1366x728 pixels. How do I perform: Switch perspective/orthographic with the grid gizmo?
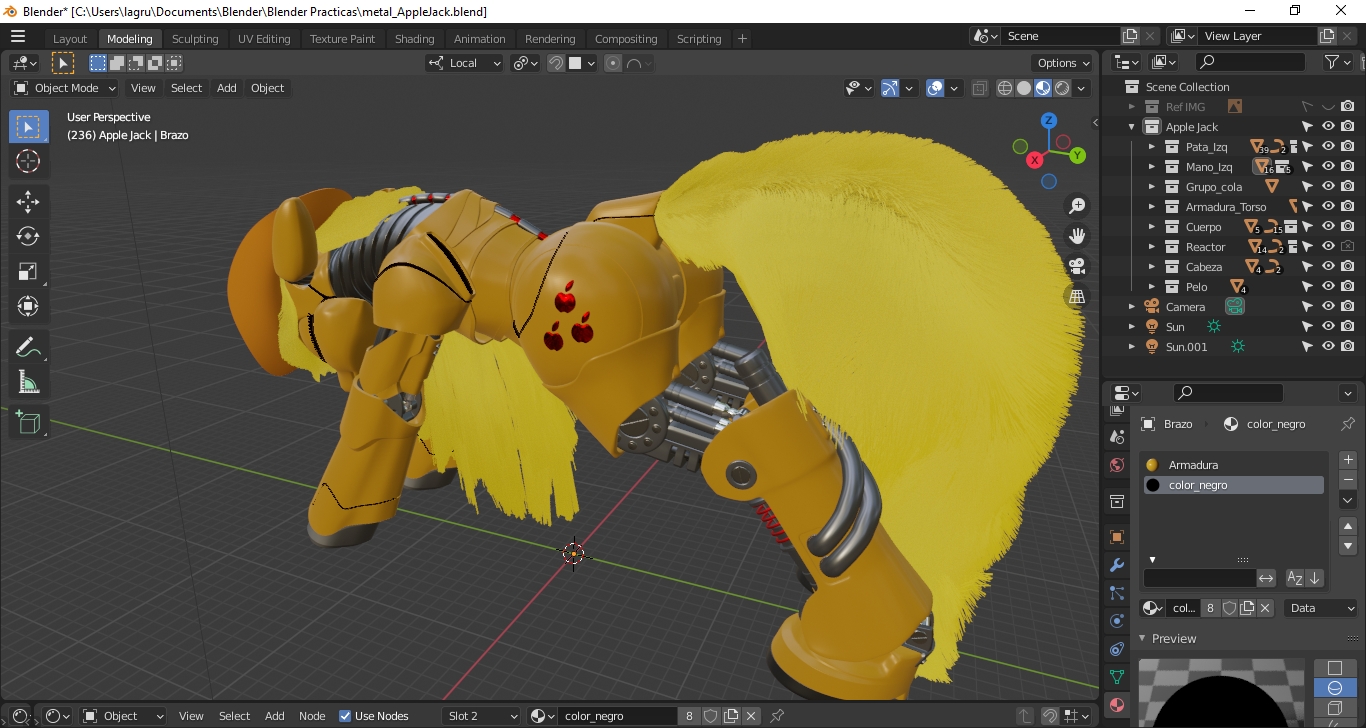pyautogui.click(x=1077, y=296)
